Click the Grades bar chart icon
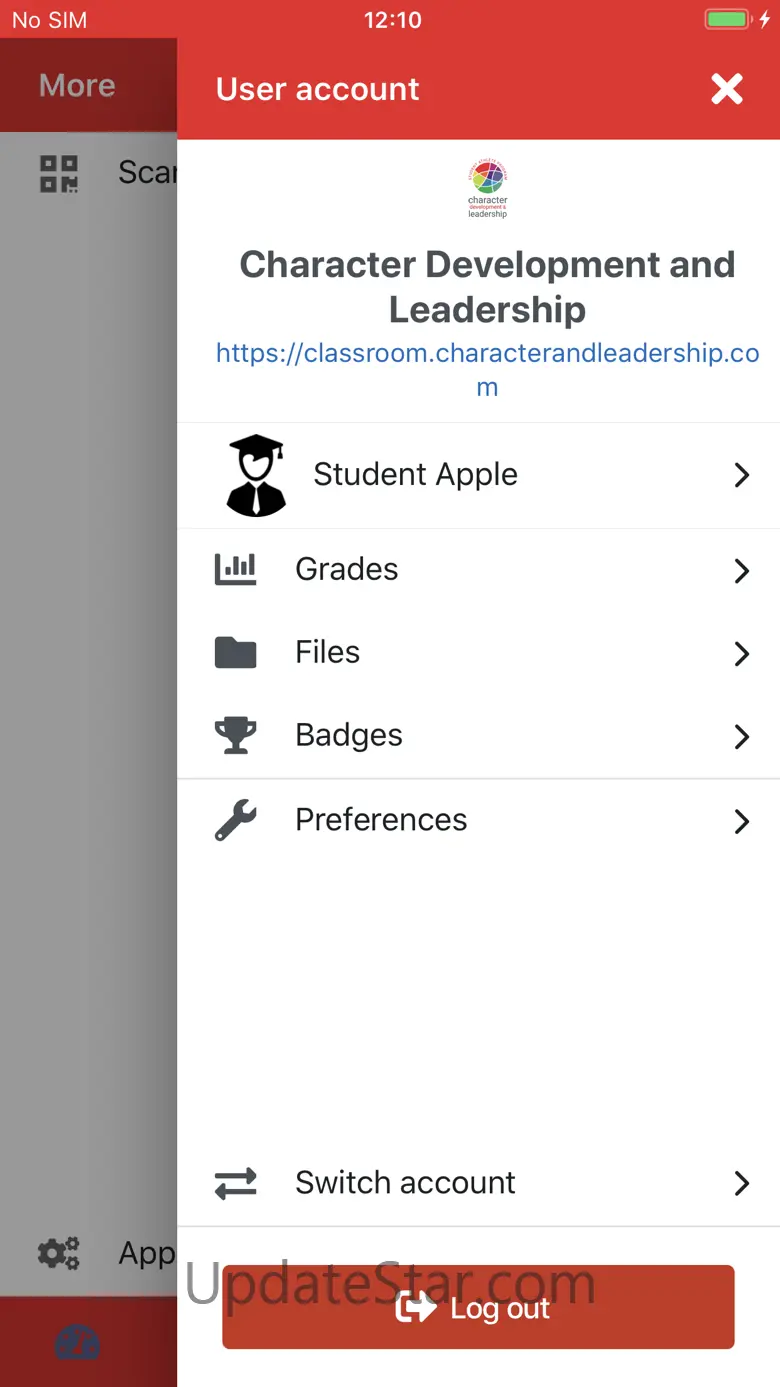Image resolution: width=780 pixels, height=1387 pixels. point(236,569)
